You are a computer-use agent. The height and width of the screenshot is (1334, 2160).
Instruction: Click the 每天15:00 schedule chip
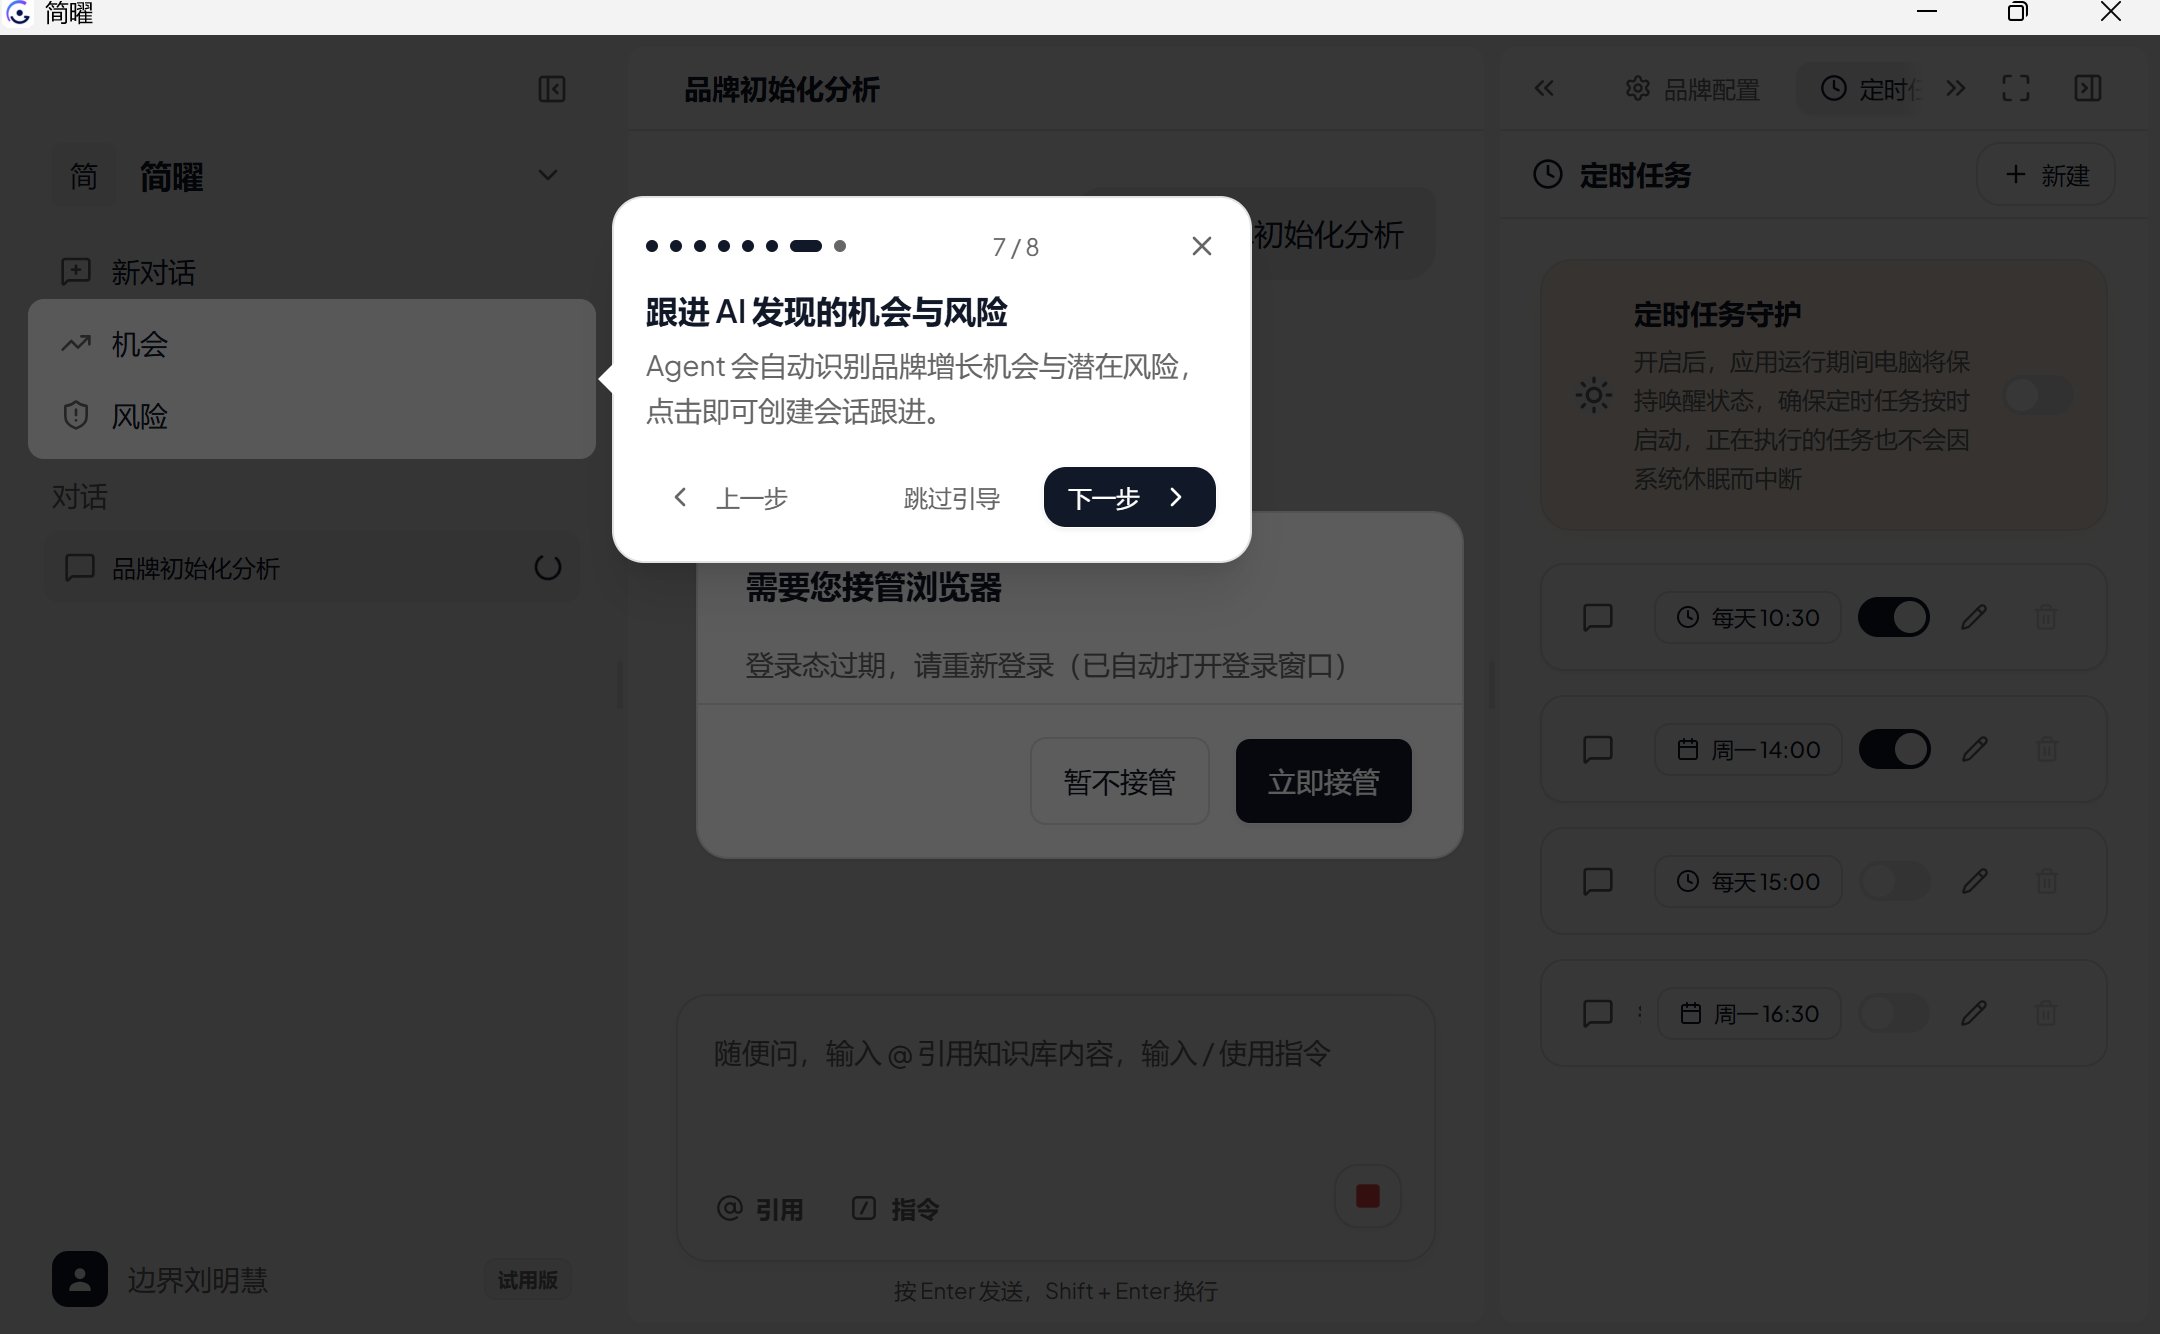point(1747,881)
